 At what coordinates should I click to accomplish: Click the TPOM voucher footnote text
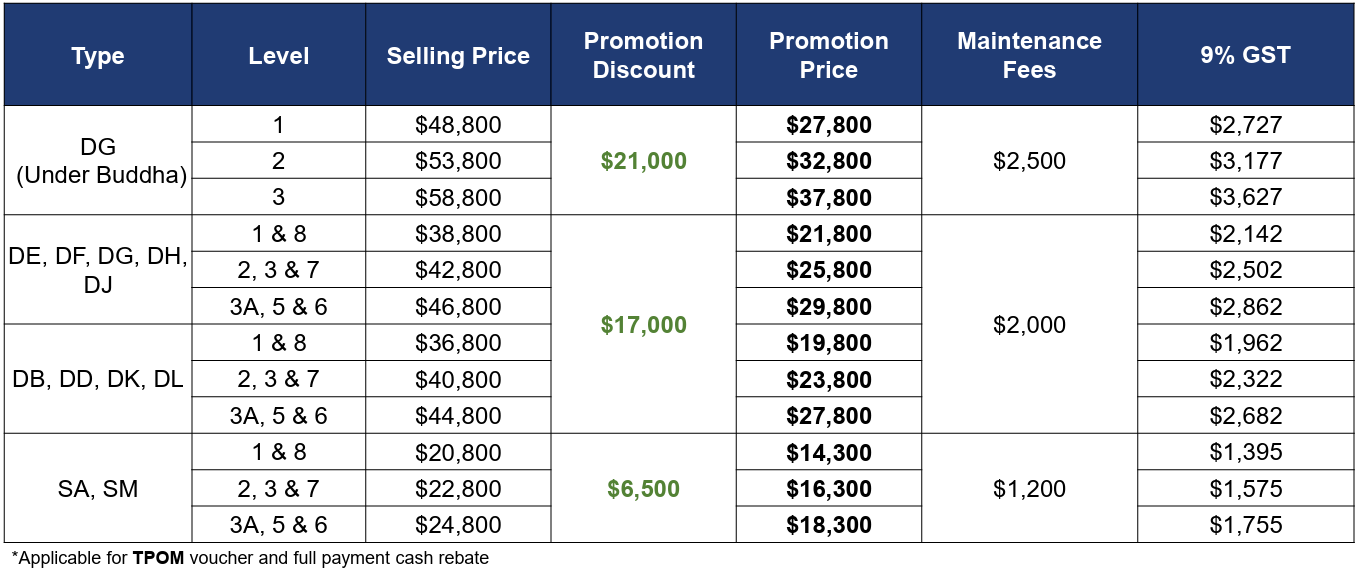pos(250,558)
